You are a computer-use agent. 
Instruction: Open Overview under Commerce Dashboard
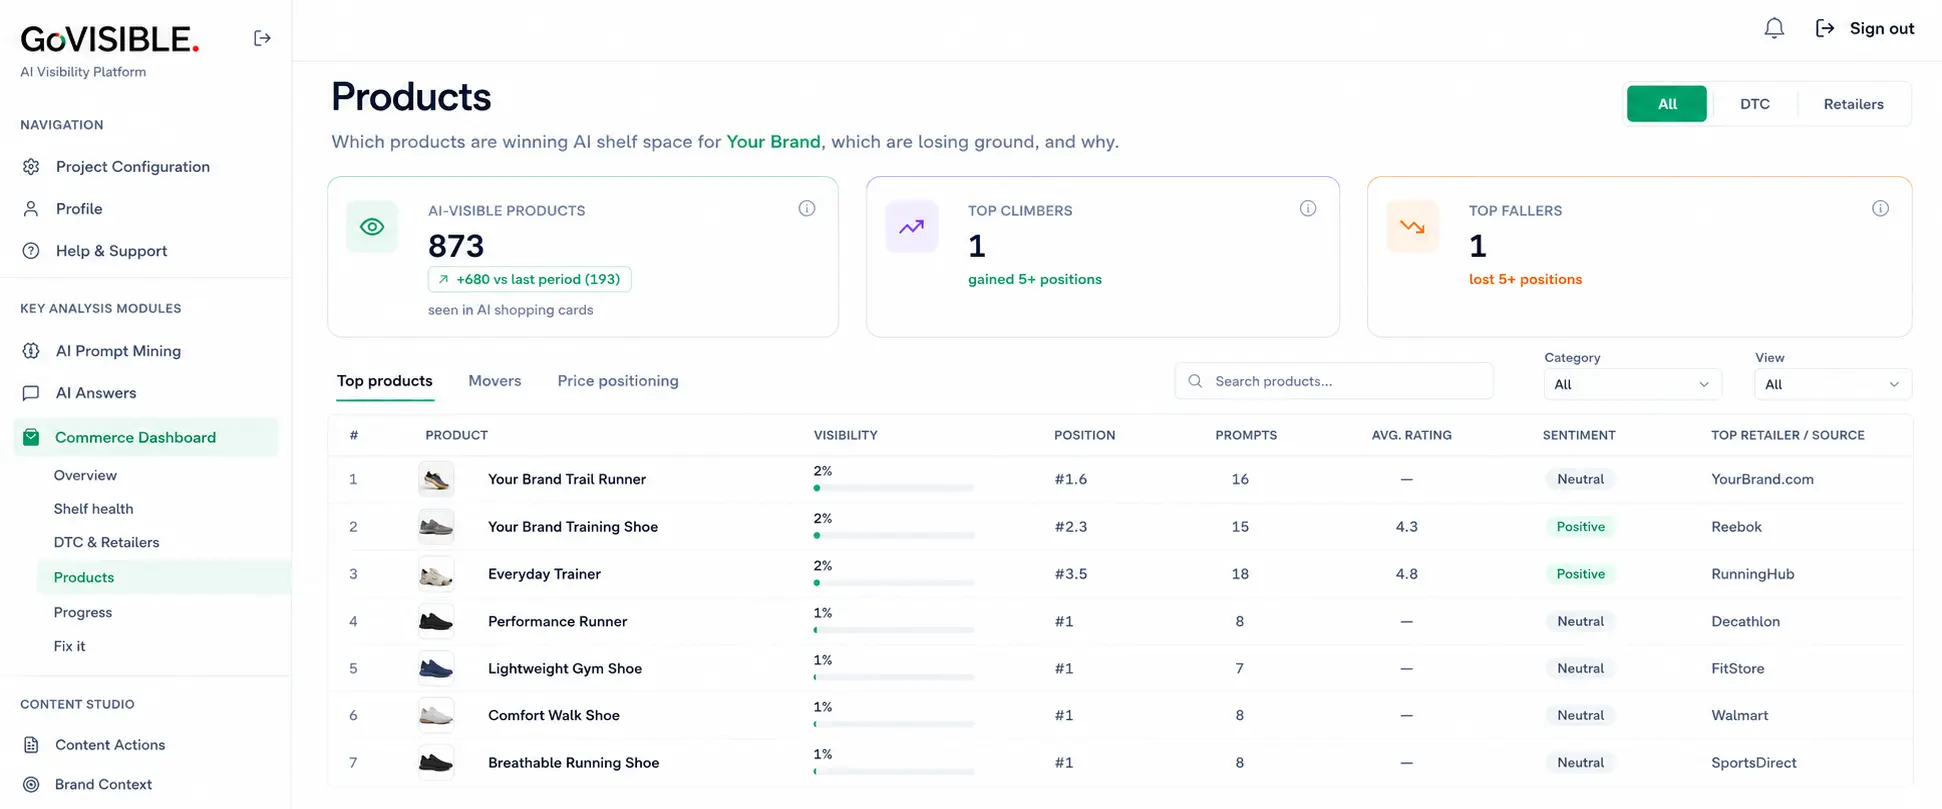point(85,475)
